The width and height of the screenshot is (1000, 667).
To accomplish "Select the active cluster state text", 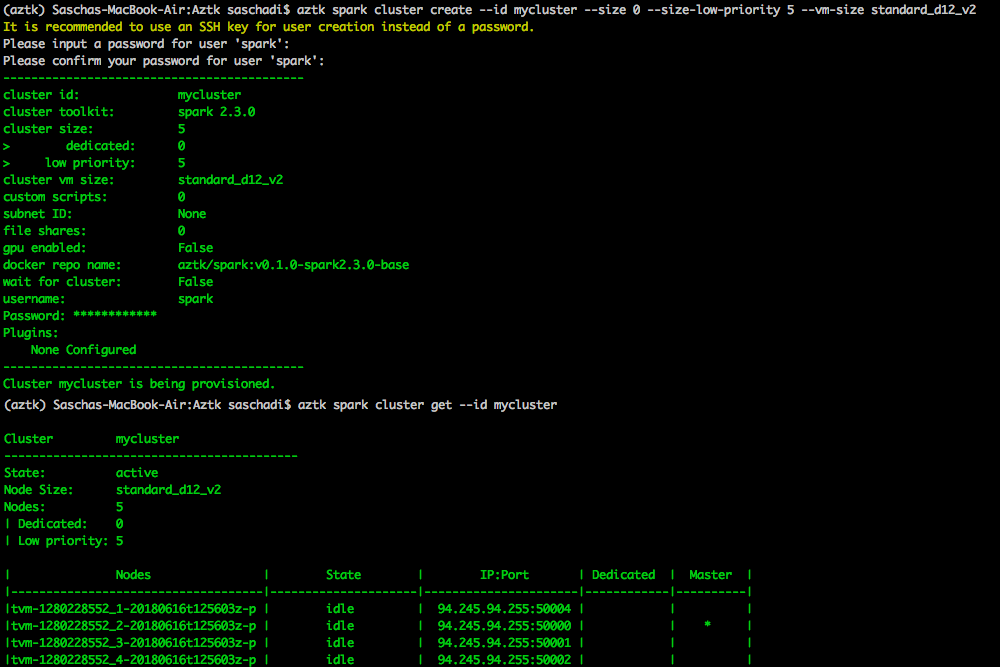I will pyautogui.click(x=137, y=472).
